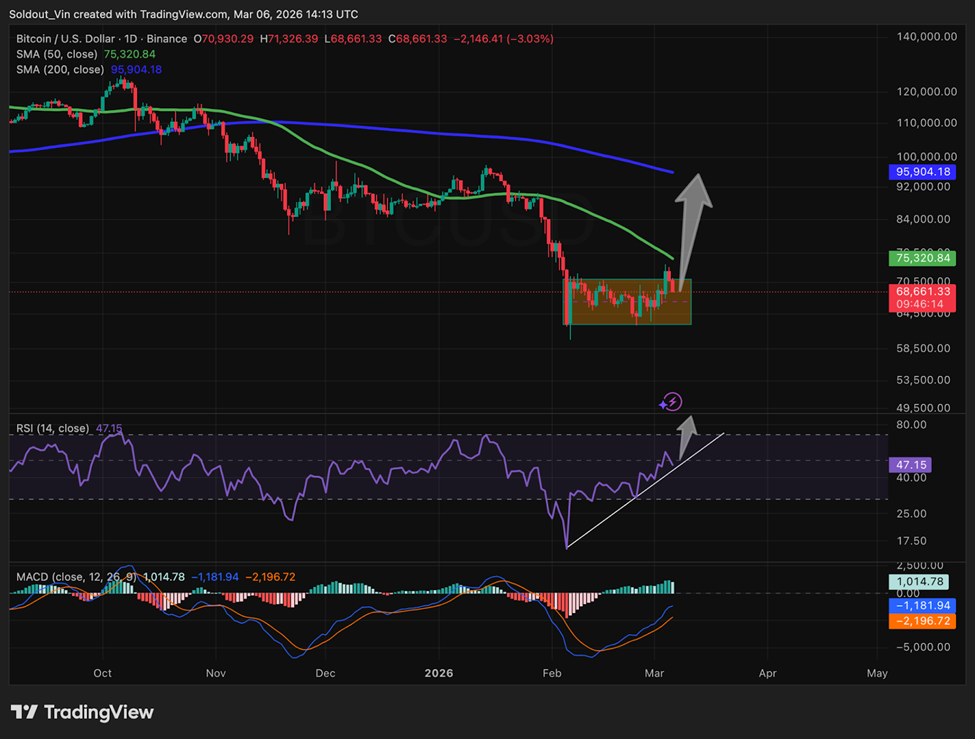
Task: Click the 84,000.00 price axis label
Action: [x=923, y=219]
